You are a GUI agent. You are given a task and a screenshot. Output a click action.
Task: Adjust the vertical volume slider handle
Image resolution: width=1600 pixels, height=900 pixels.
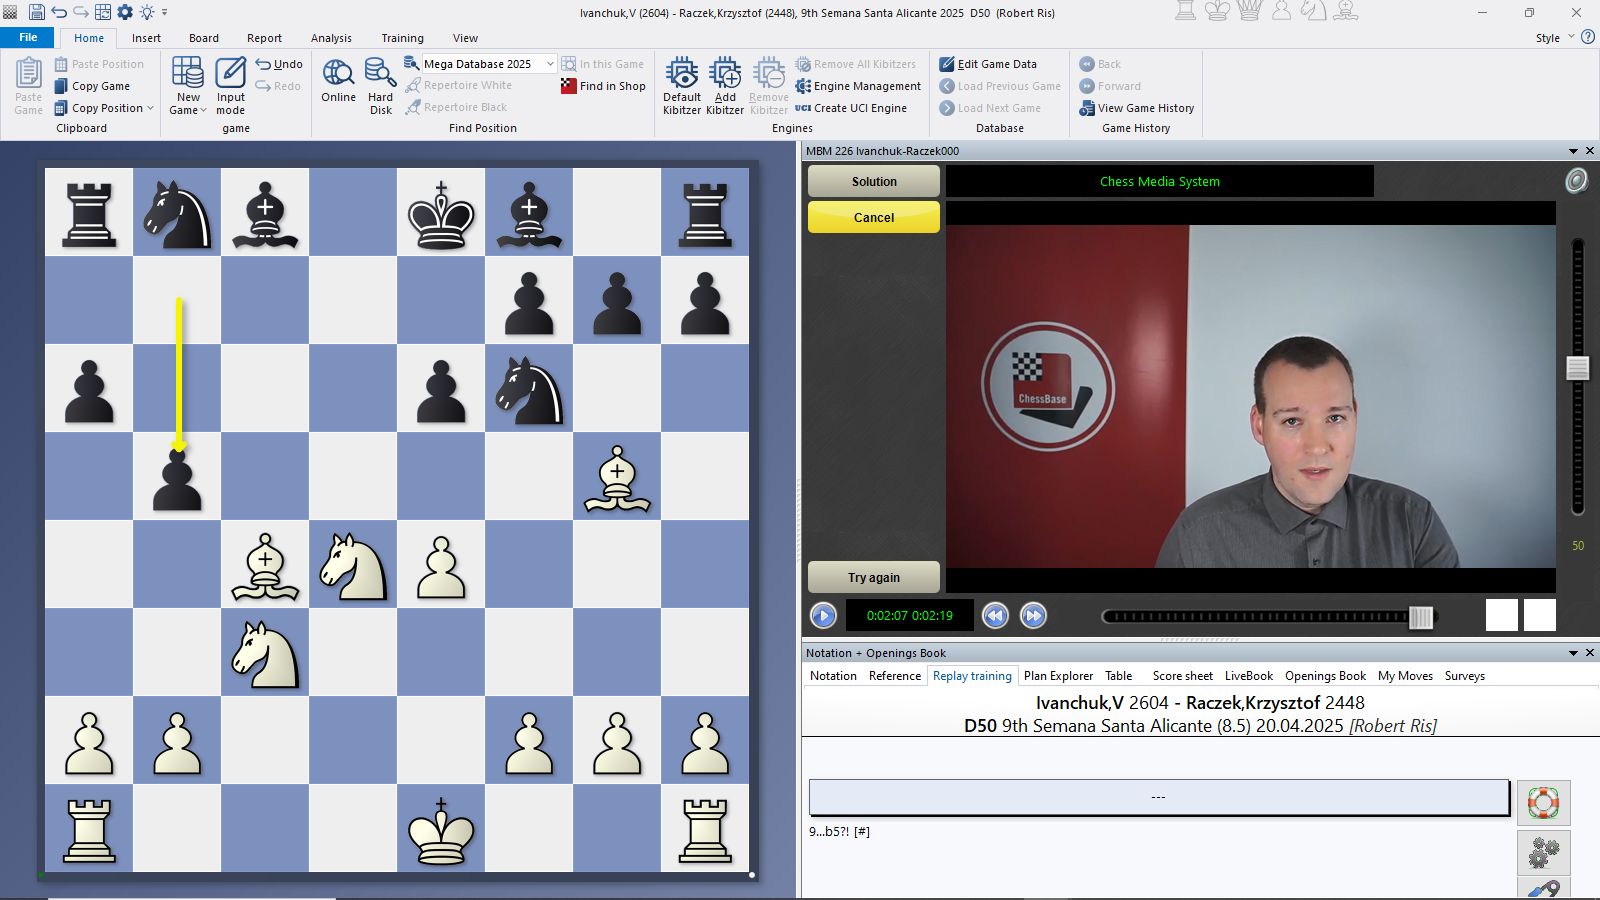[x=1577, y=368]
